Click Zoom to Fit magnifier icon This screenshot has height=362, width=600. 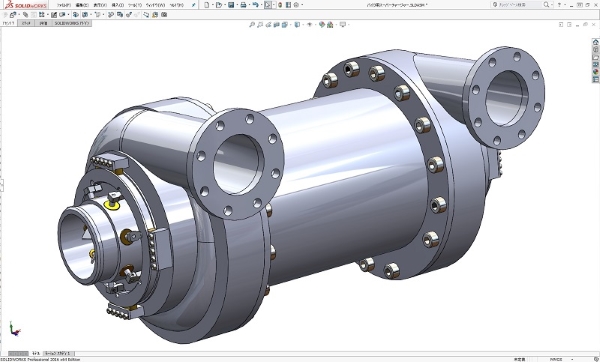tap(252, 24)
